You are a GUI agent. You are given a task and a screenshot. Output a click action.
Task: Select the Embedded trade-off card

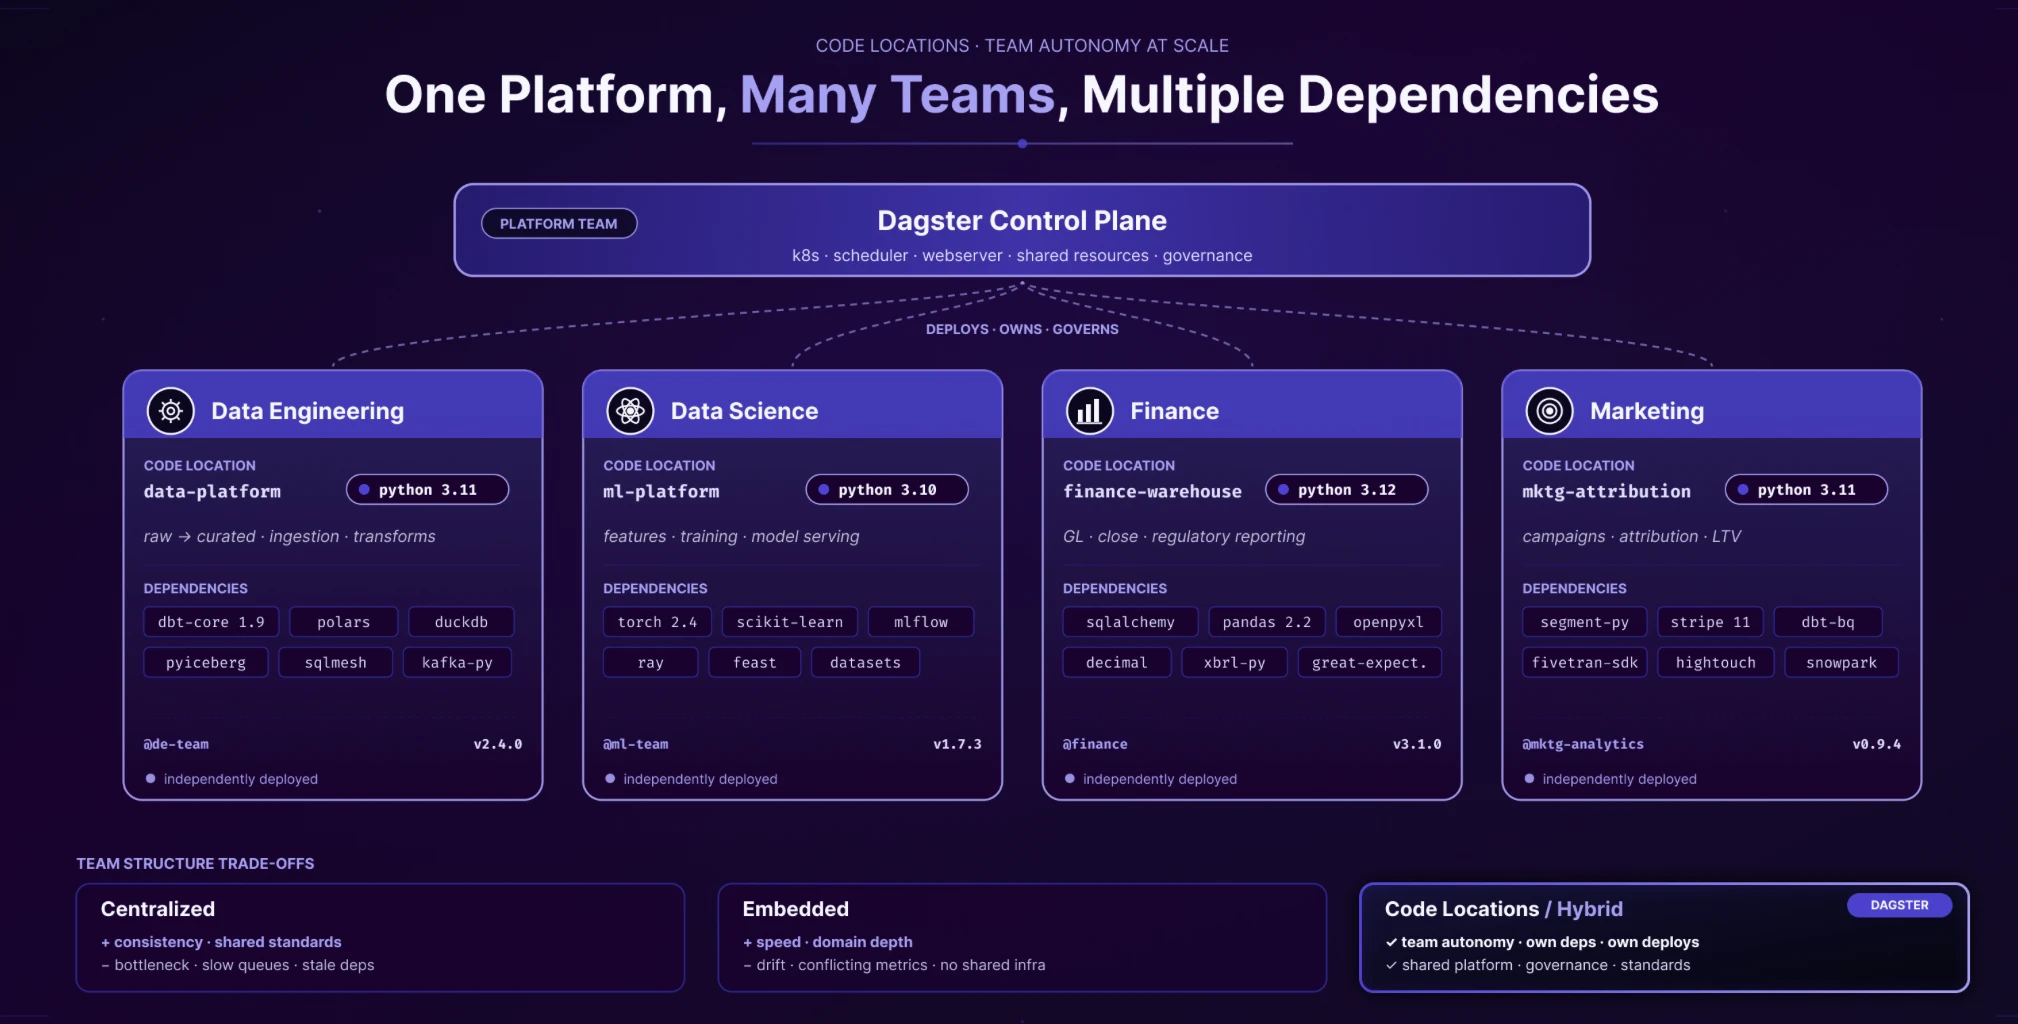(1022, 937)
